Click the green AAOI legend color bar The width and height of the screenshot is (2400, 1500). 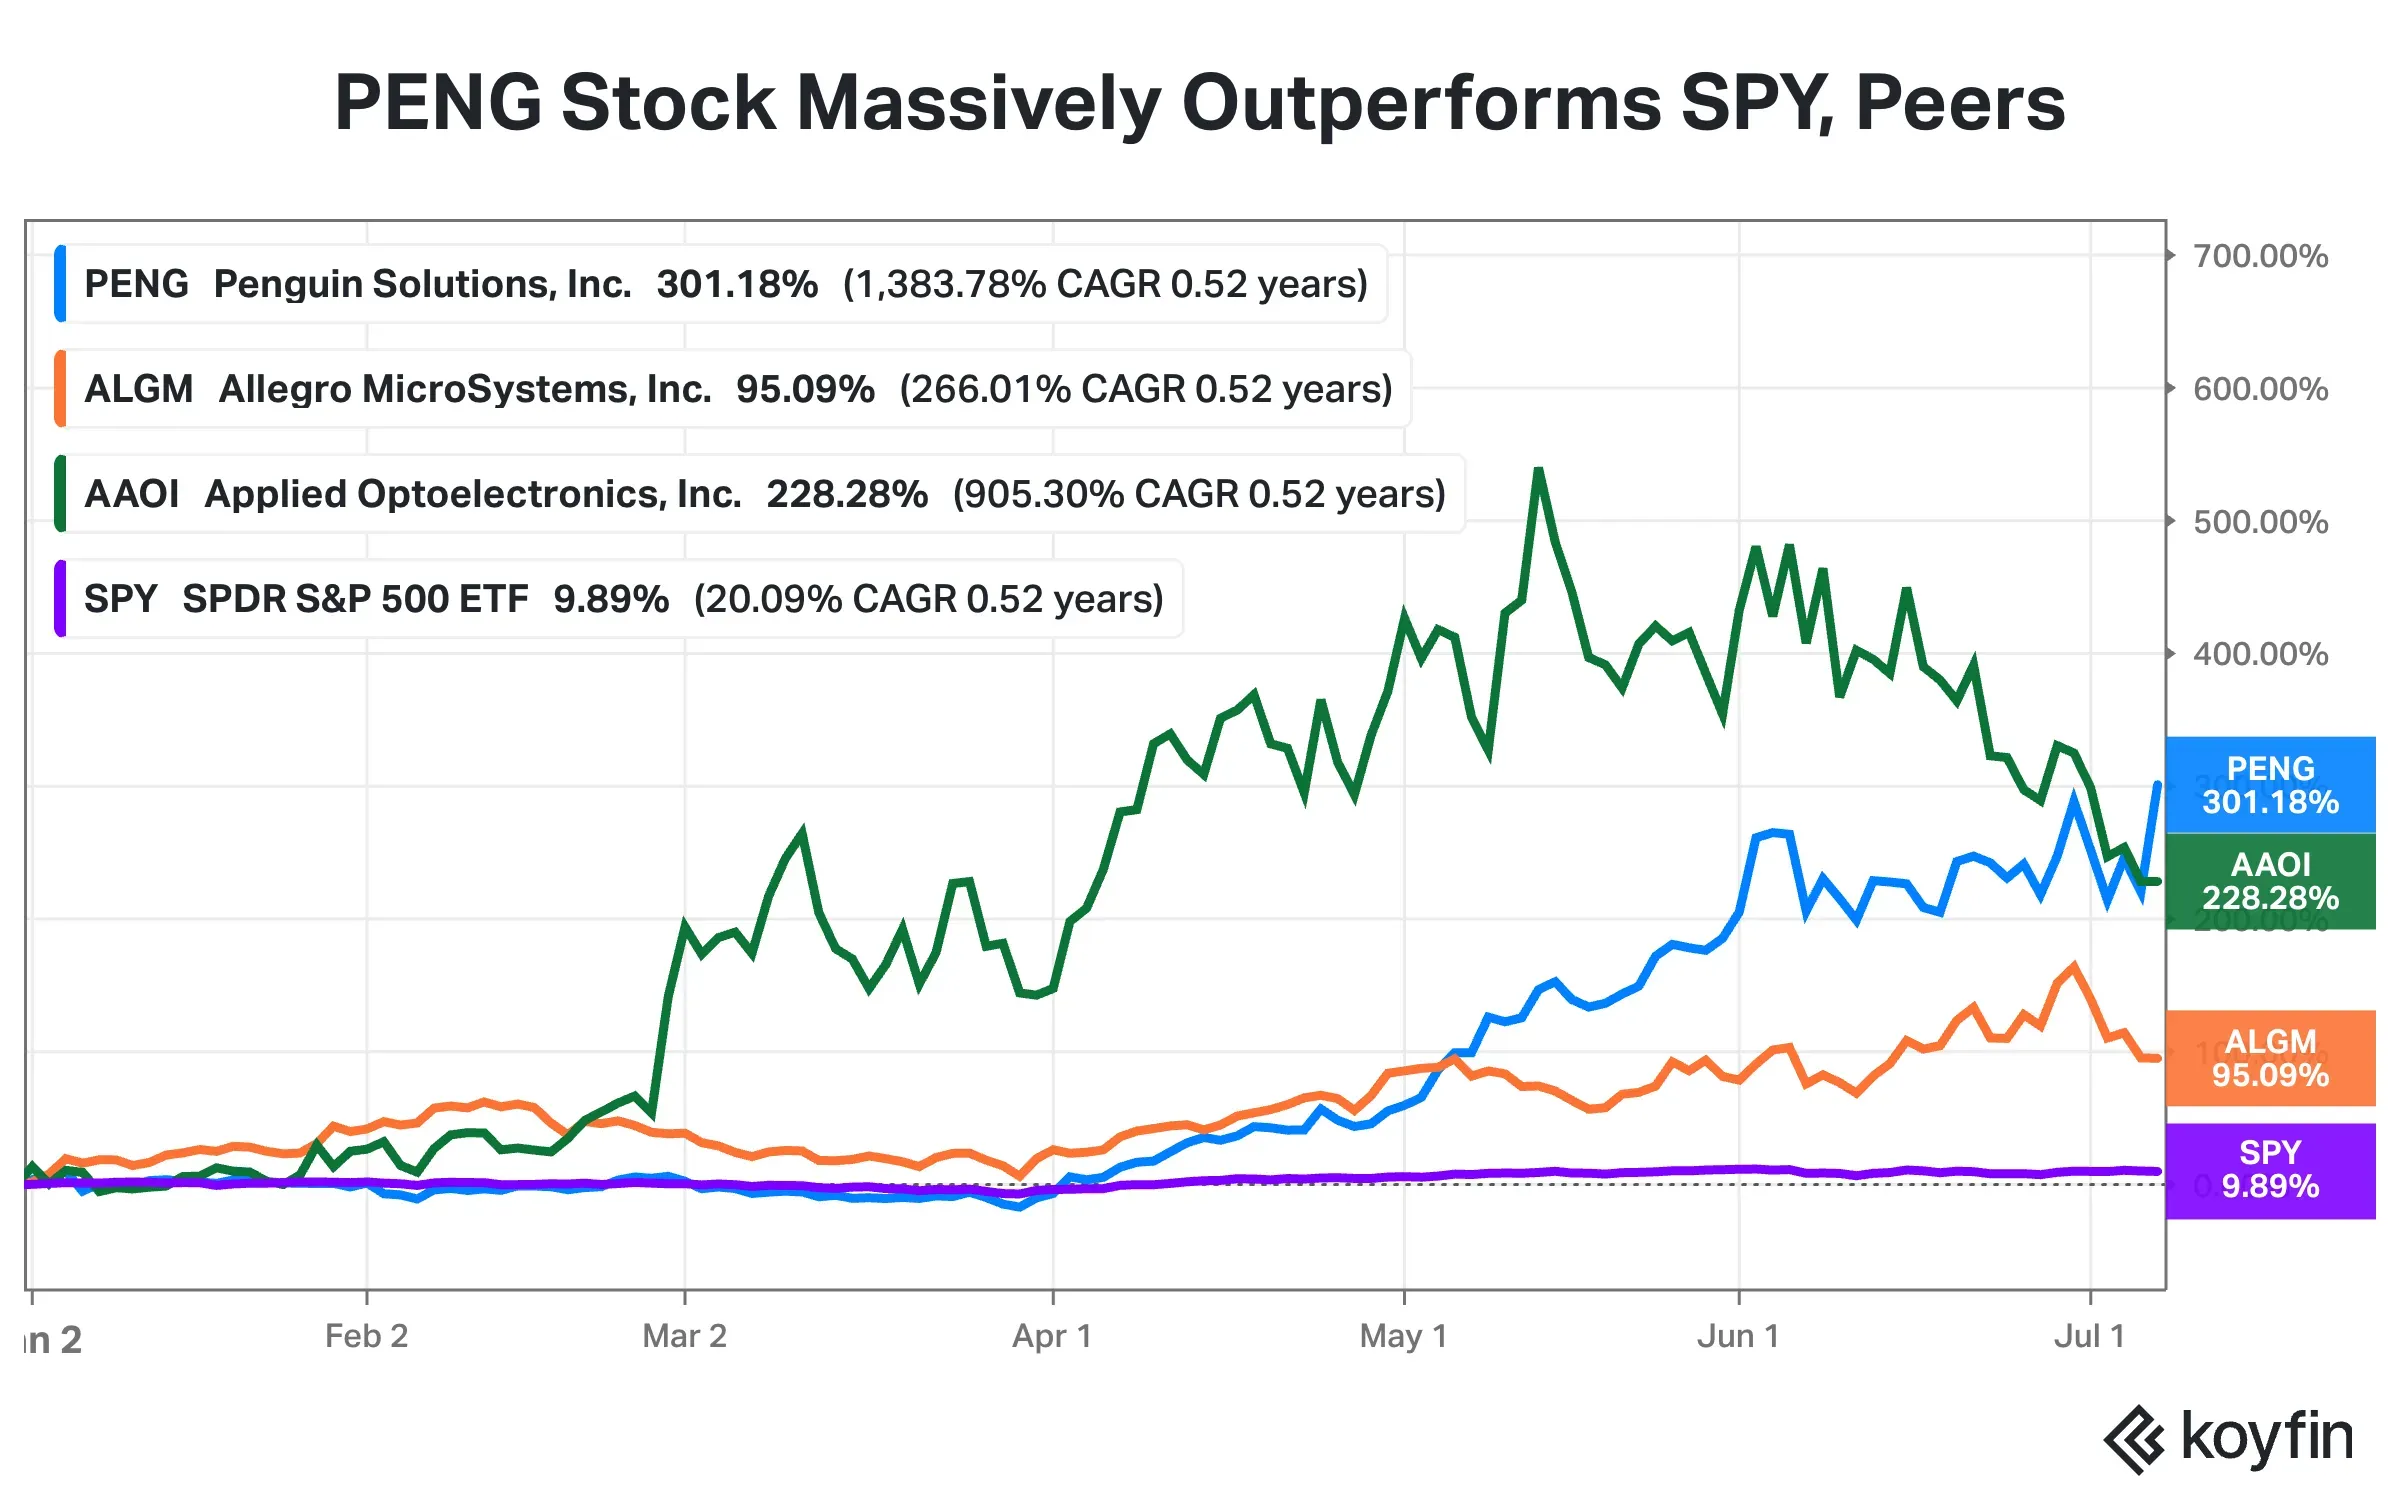(61, 494)
